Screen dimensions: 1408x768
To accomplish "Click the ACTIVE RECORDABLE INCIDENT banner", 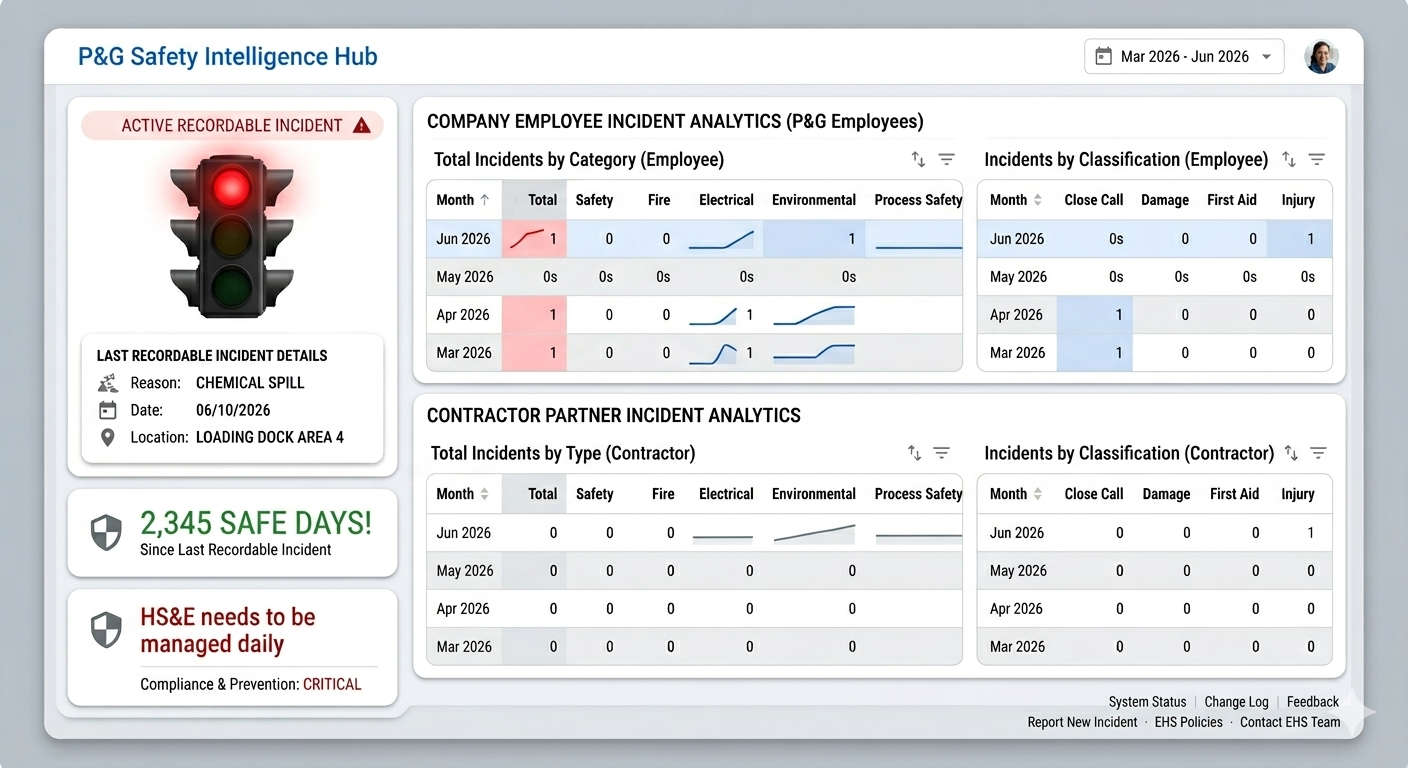I will 232,125.
